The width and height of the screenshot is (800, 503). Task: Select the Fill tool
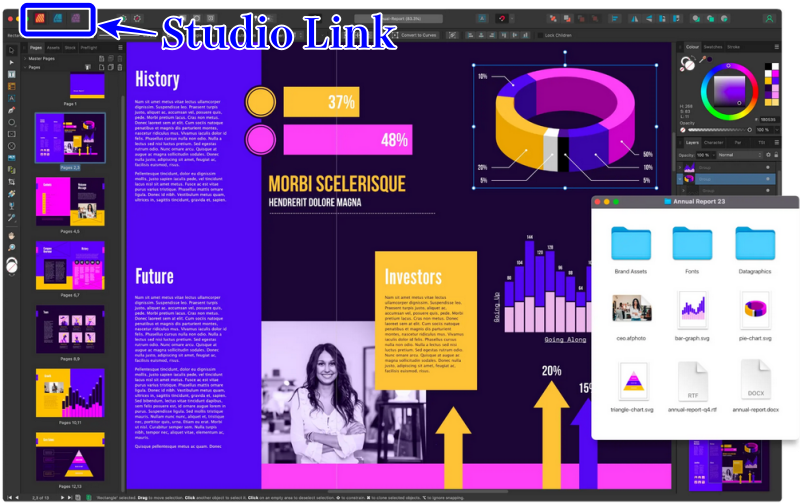click(11, 194)
